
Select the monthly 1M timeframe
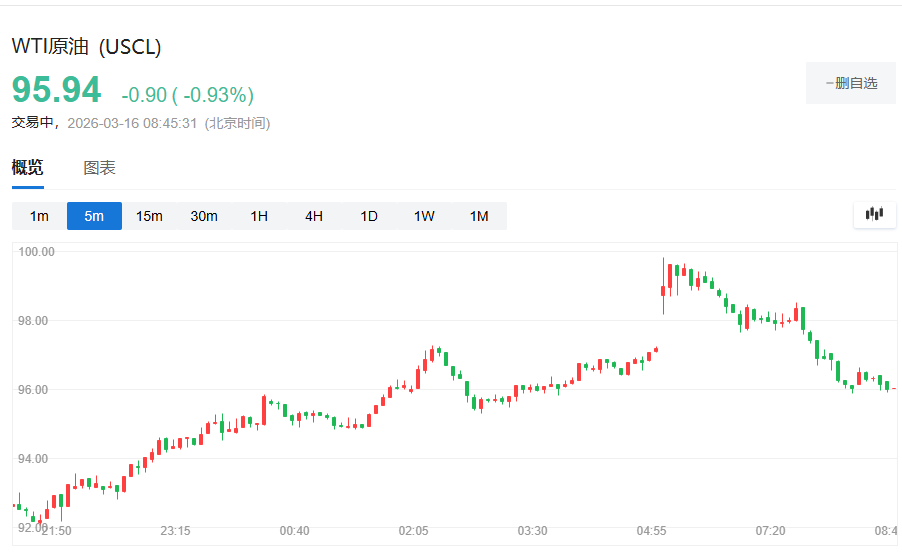pos(479,216)
